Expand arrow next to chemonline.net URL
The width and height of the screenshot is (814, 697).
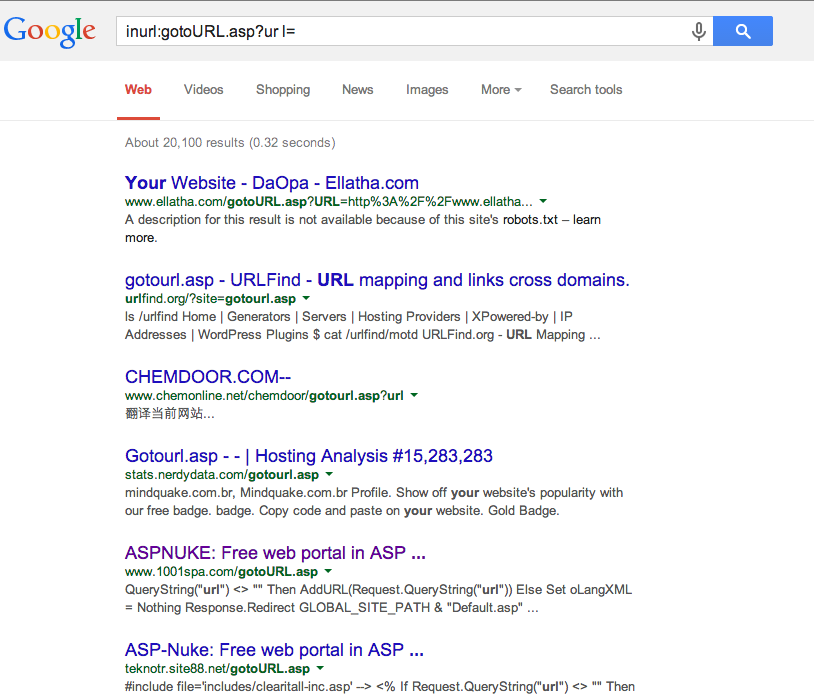[414, 395]
